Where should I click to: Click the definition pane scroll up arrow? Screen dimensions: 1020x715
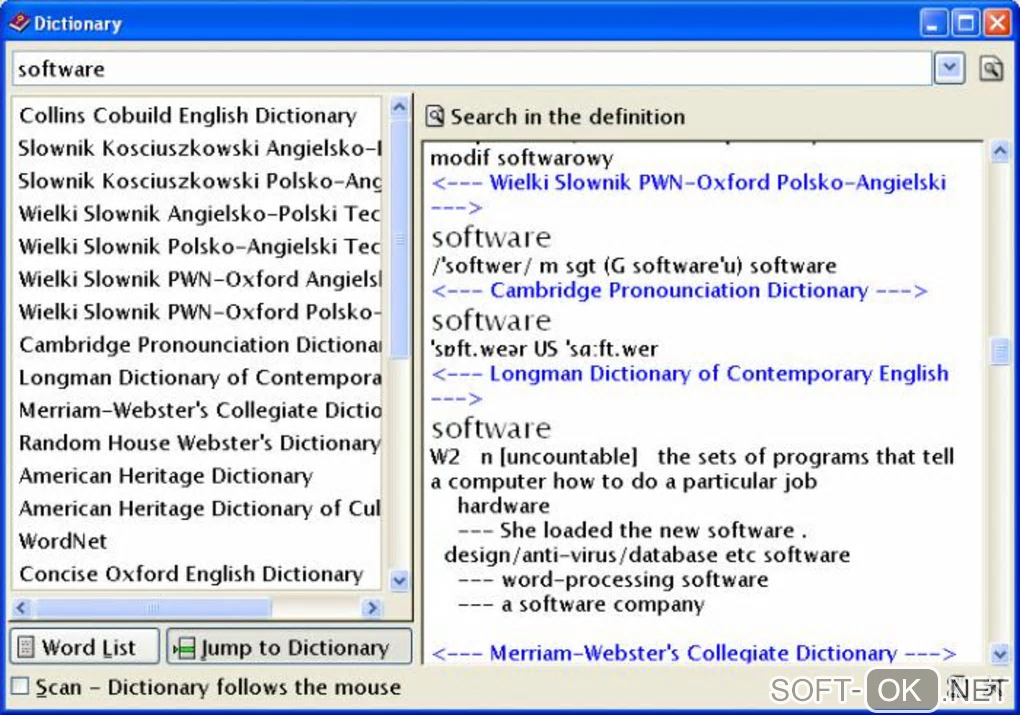point(1000,152)
